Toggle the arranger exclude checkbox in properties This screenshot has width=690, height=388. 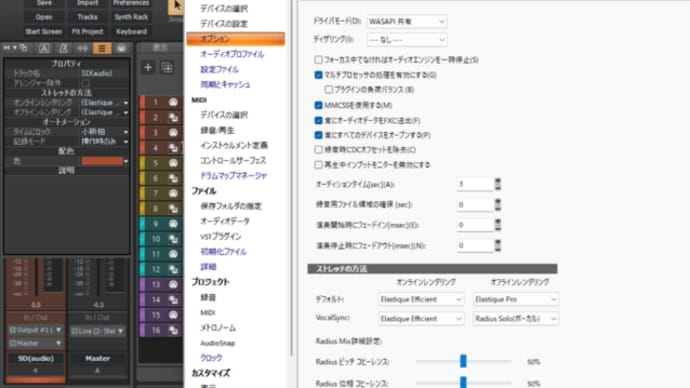[x=86, y=83]
